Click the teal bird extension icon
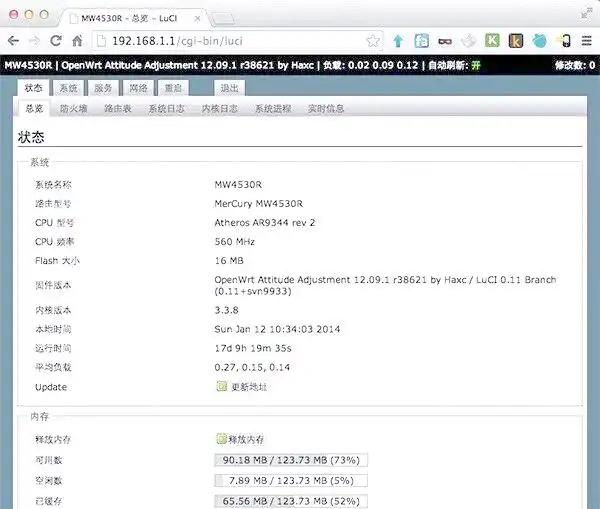 coord(540,41)
